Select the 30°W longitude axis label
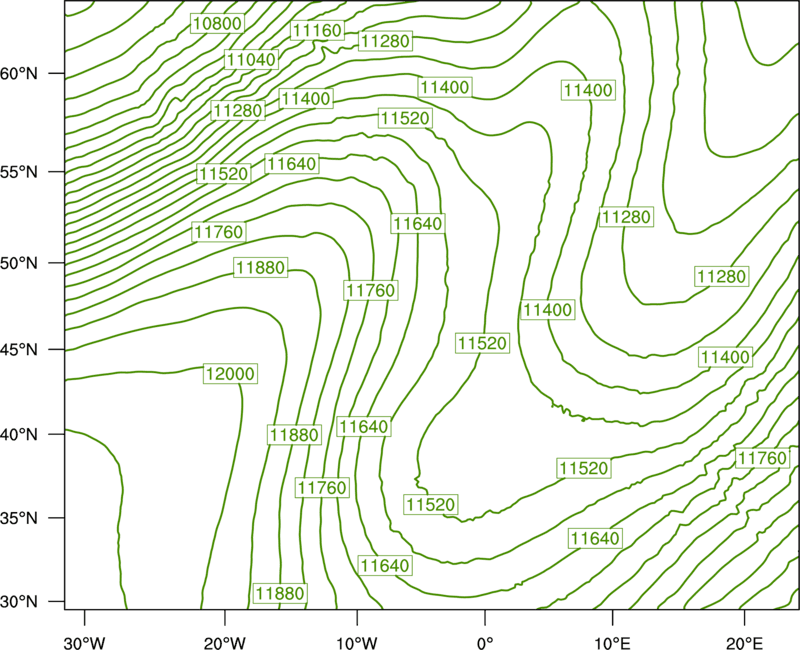 point(84,643)
